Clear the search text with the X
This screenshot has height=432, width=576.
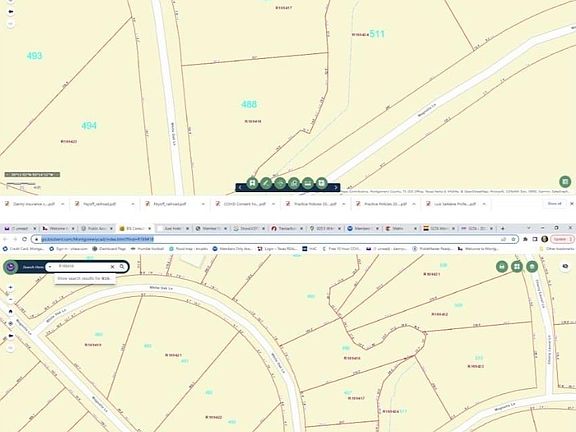click(x=112, y=267)
